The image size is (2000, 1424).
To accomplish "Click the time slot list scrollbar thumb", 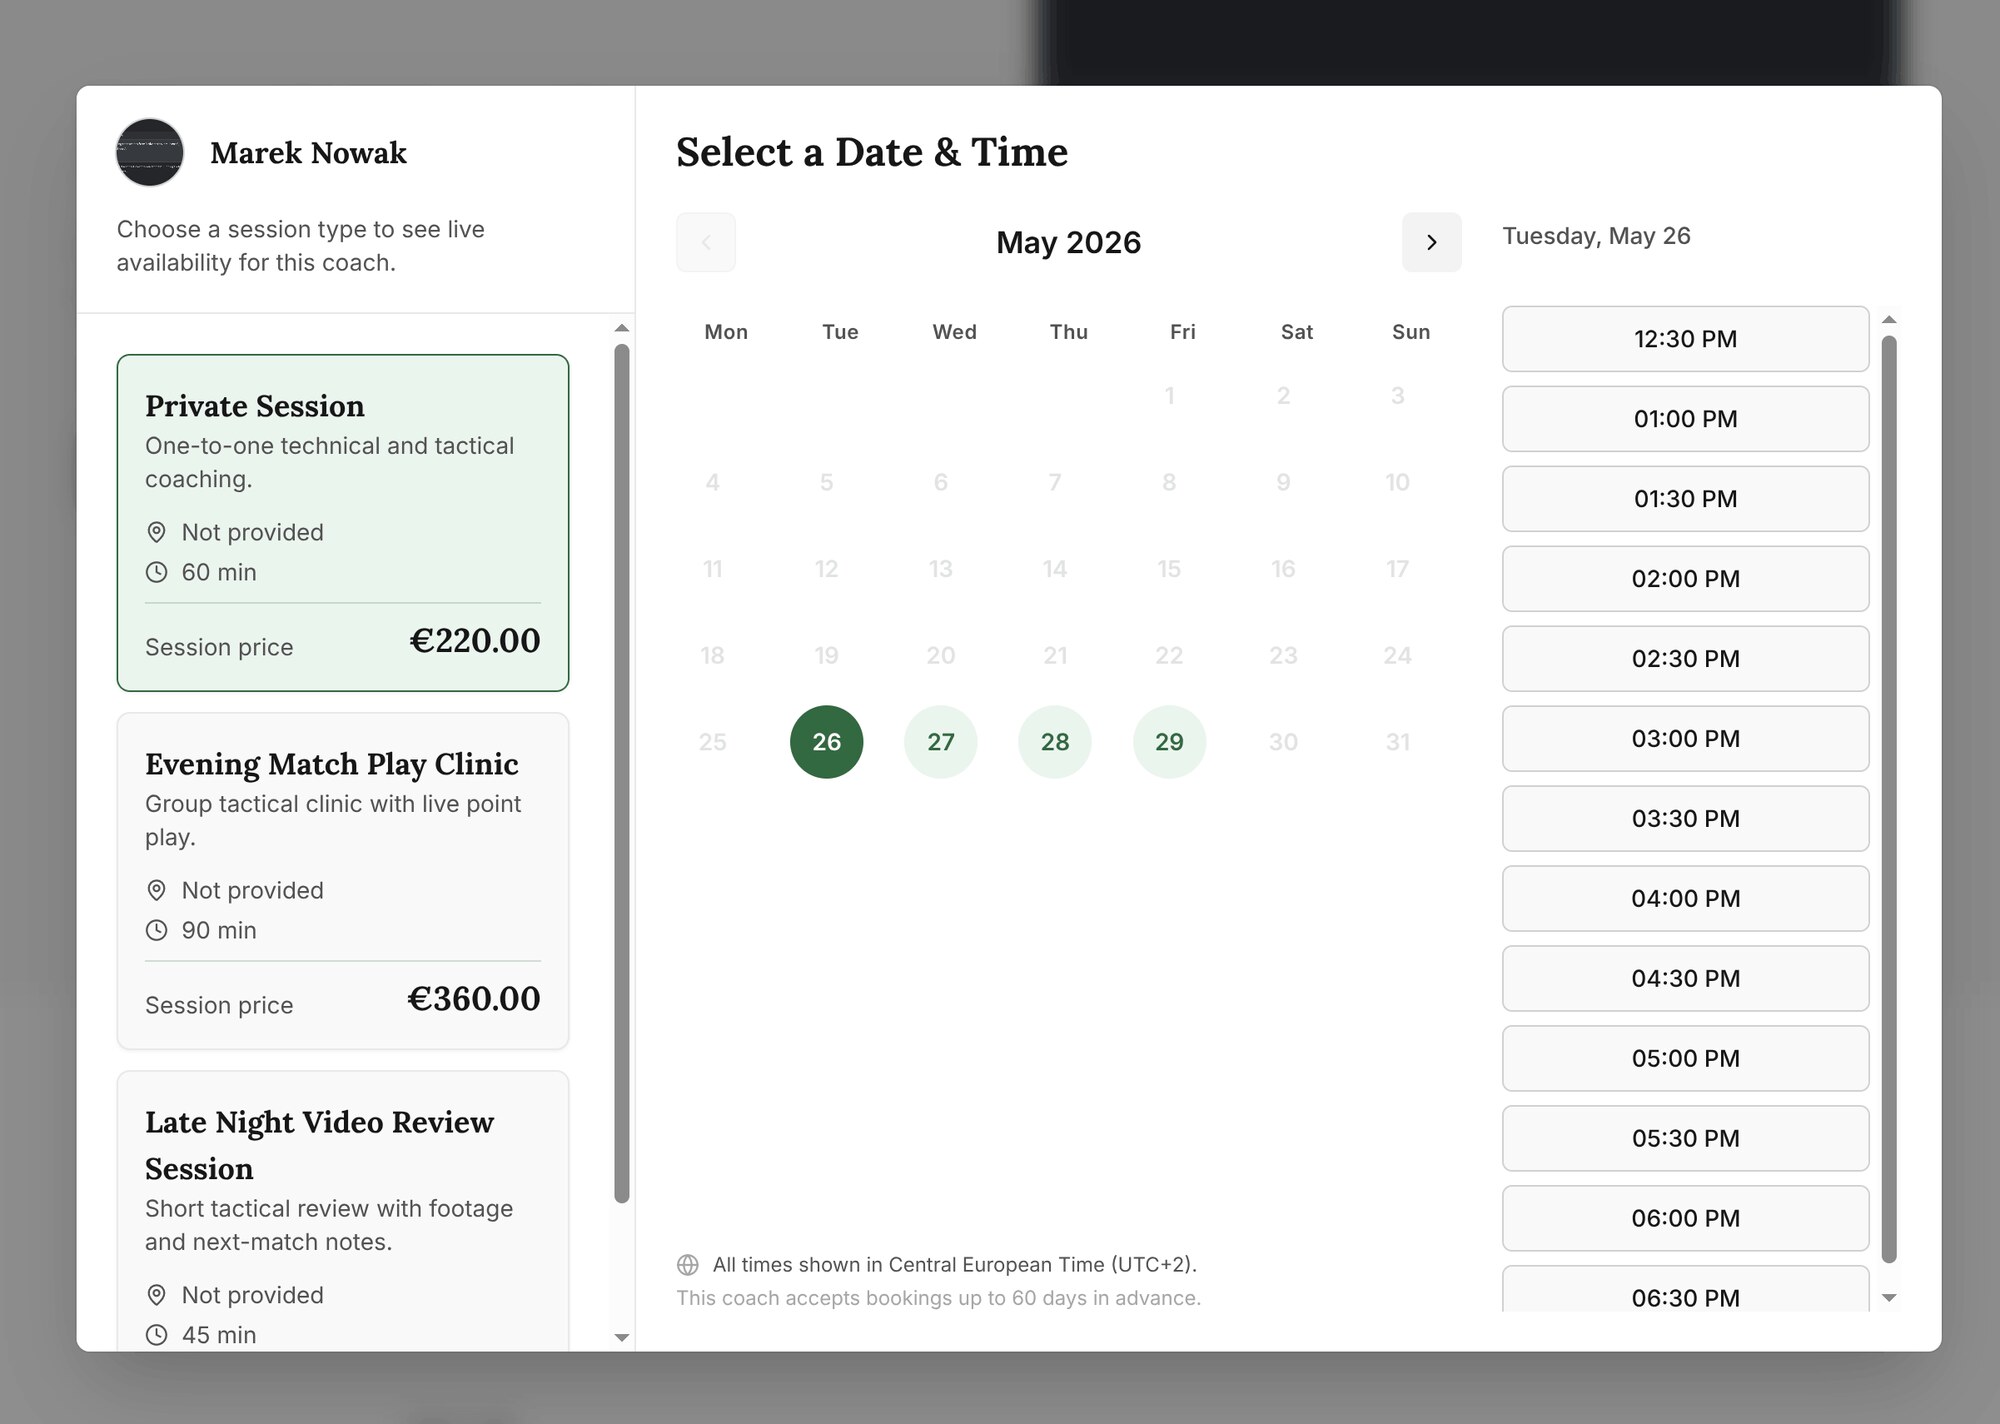I will pos(1889,799).
